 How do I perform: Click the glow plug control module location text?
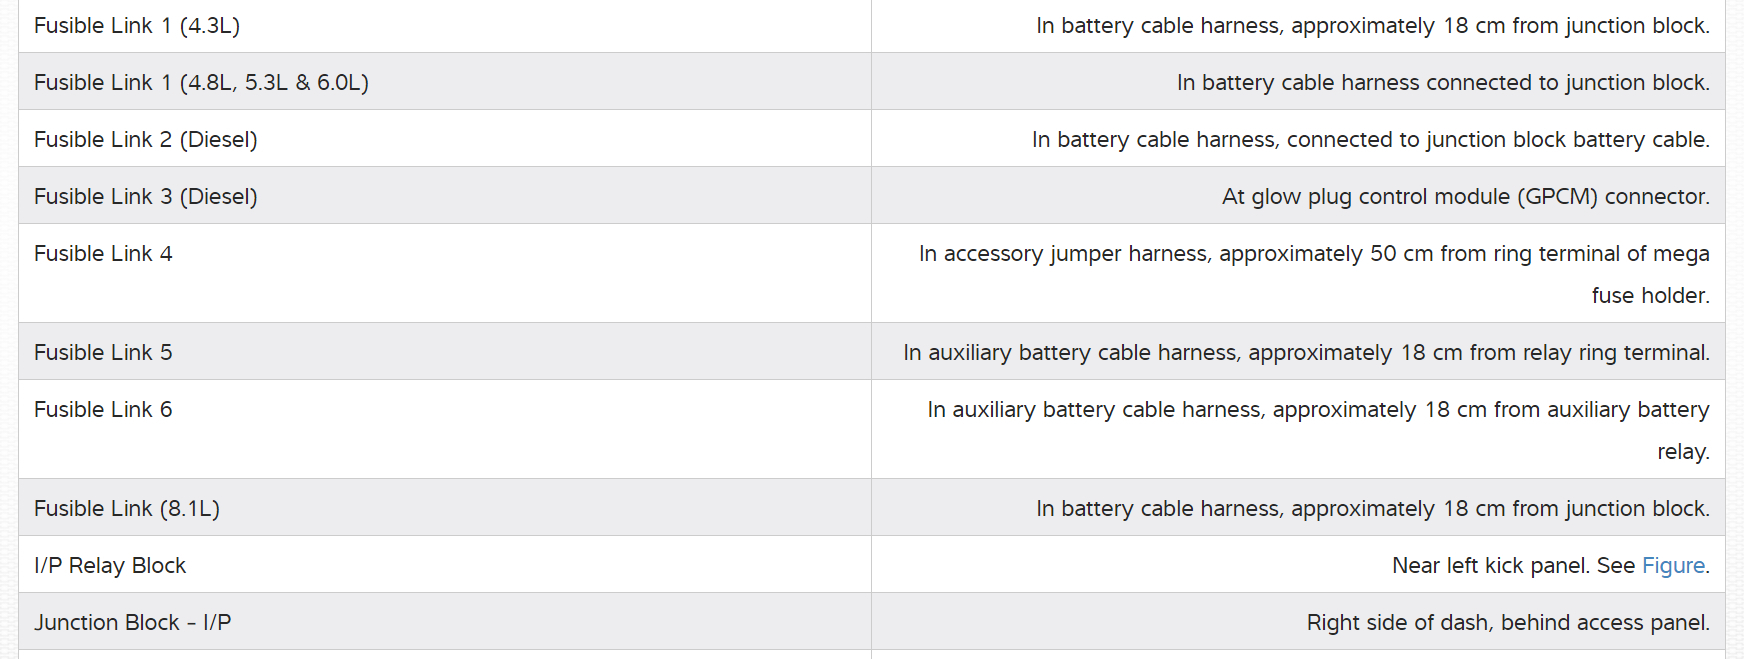pos(1465,197)
